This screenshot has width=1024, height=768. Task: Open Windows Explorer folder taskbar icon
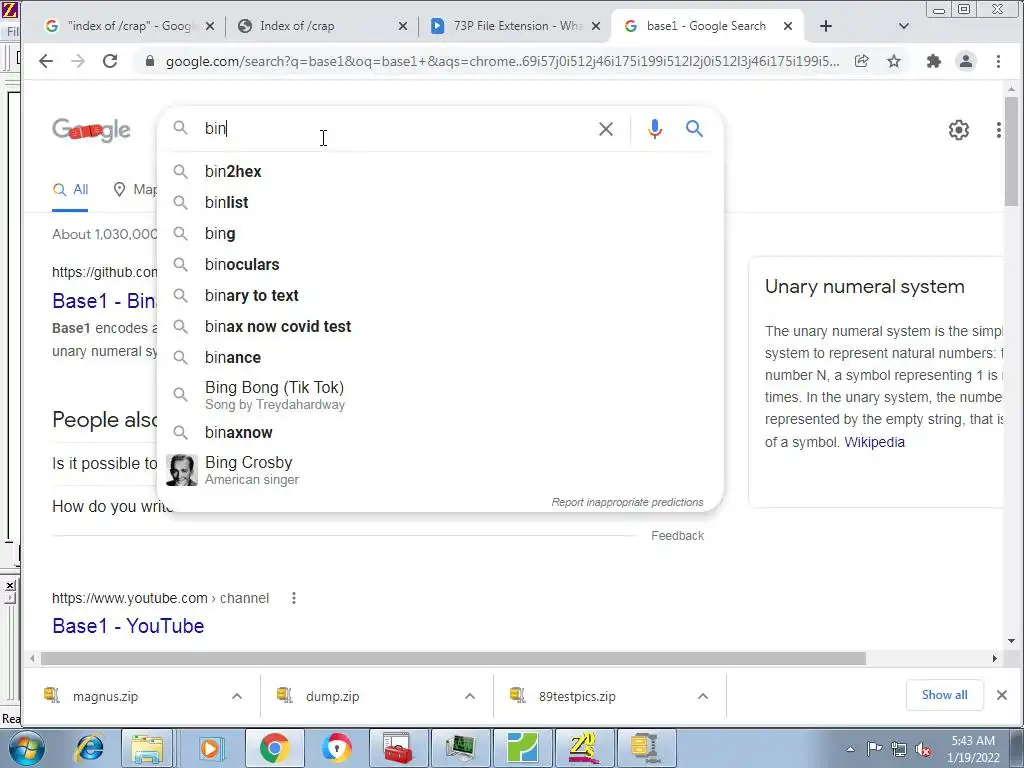147,748
